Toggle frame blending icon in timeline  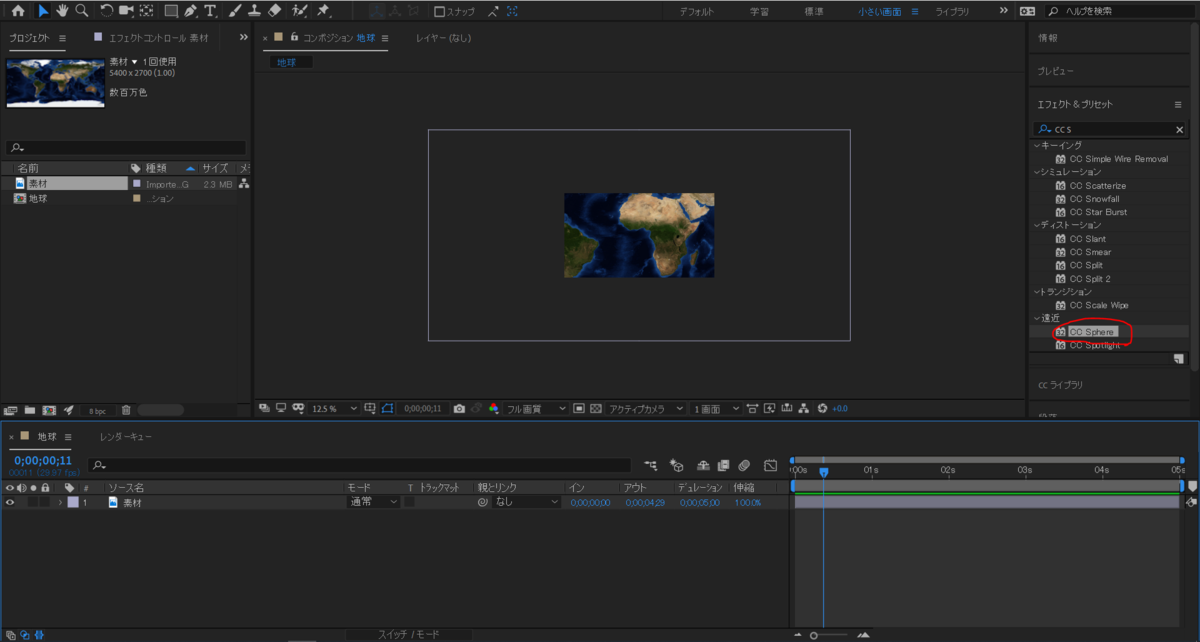(724, 465)
